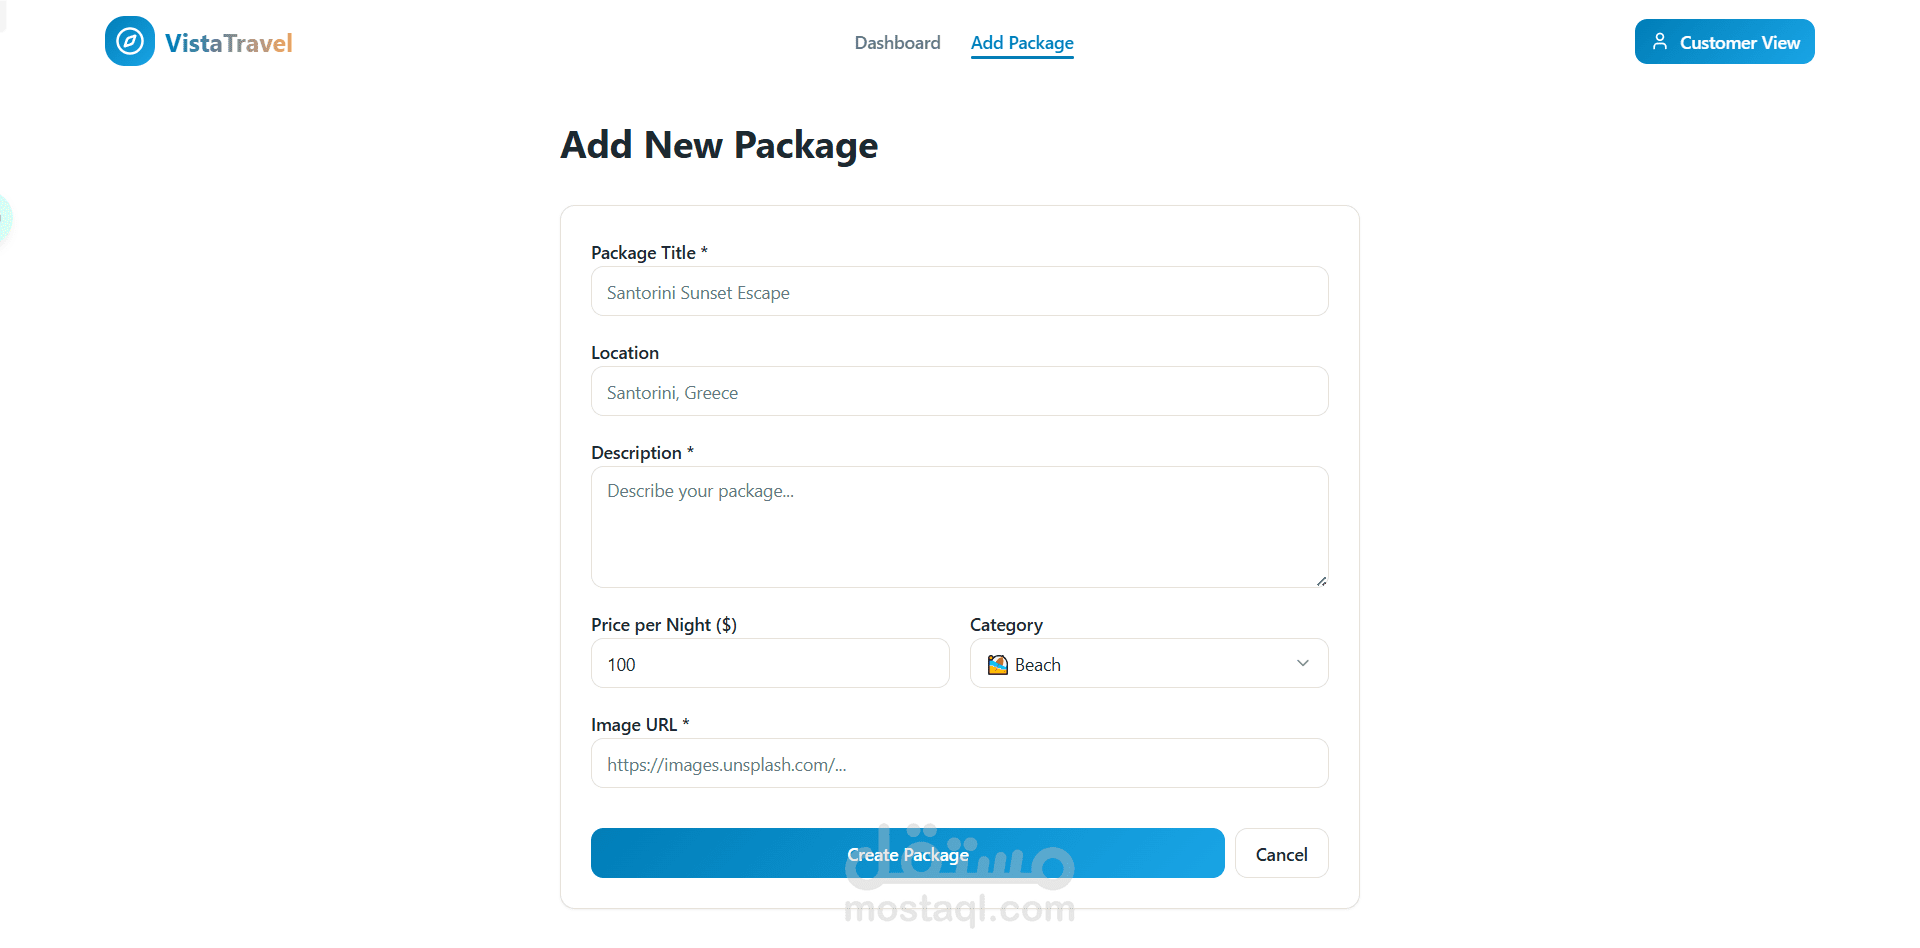The width and height of the screenshot is (1920, 948).
Task: Click the Category label text
Action: pos(1006,625)
